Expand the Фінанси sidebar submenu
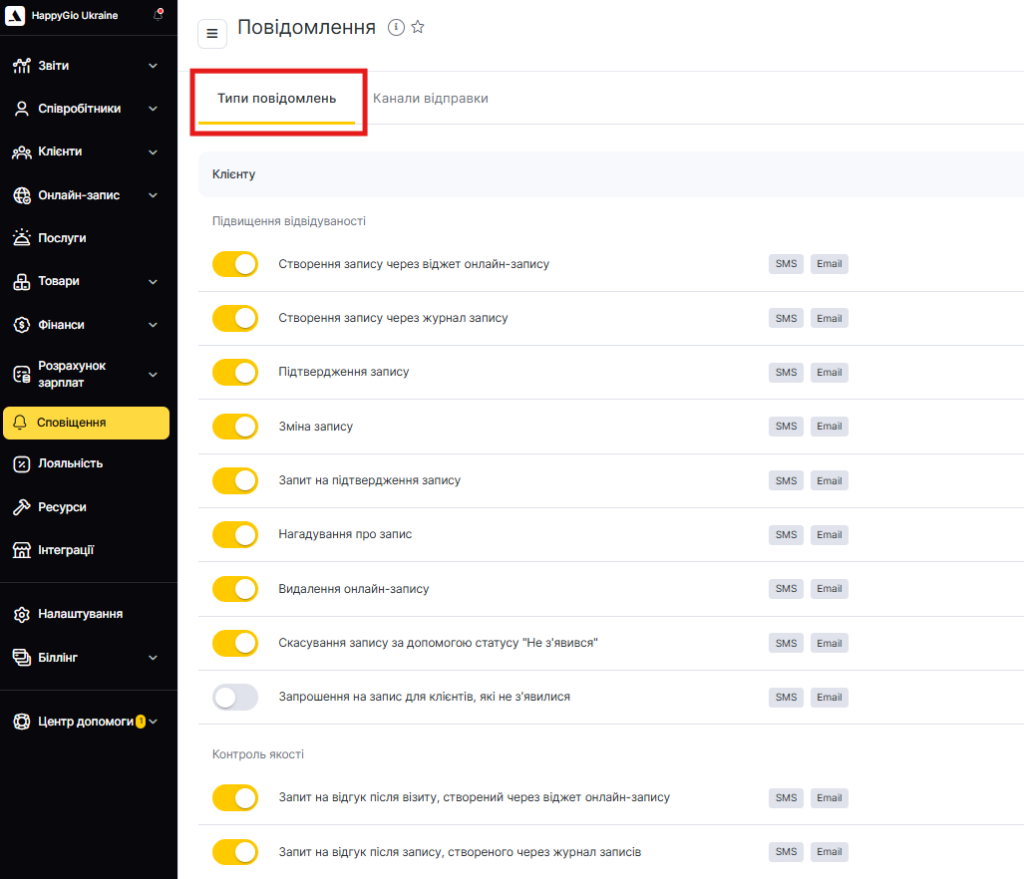The width and height of the screenshot is (1024, 879). click(x=153, y=325)
